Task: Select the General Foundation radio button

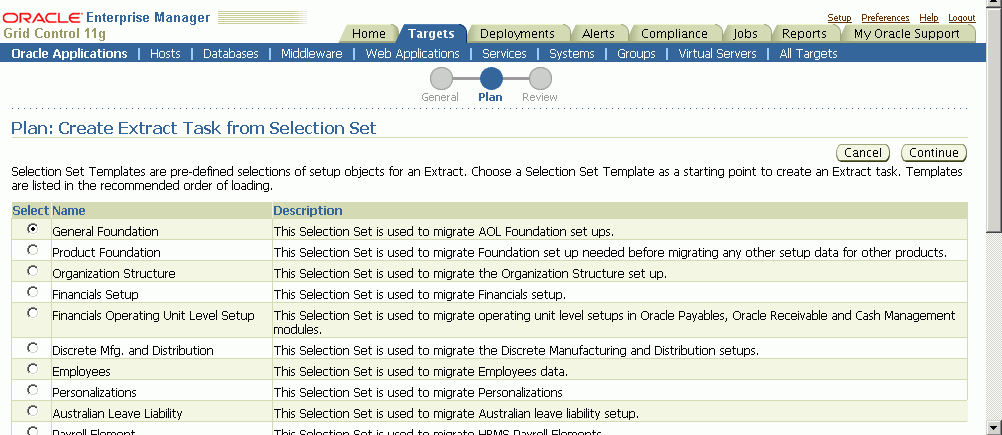Action: [x=32, y=229]
